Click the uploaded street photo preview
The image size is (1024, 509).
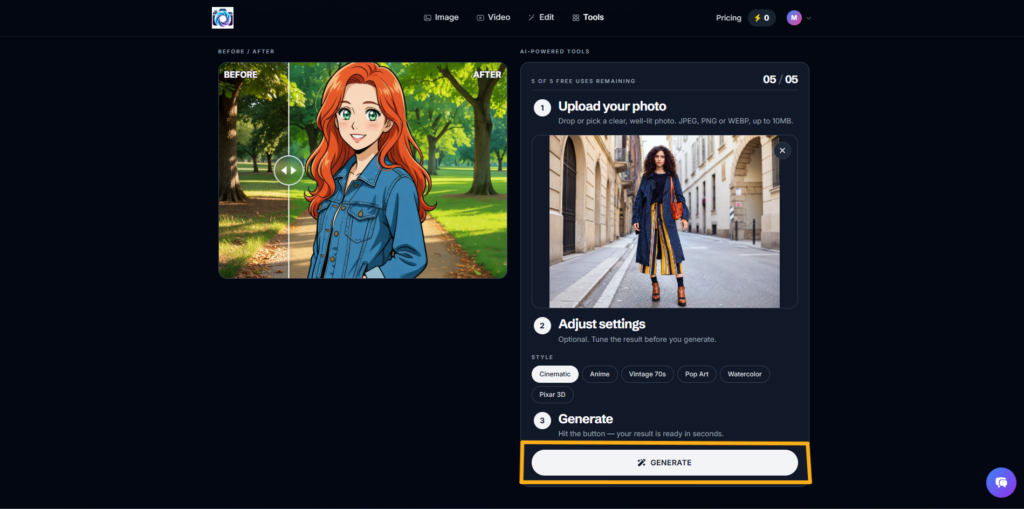[x=664, y=222]
